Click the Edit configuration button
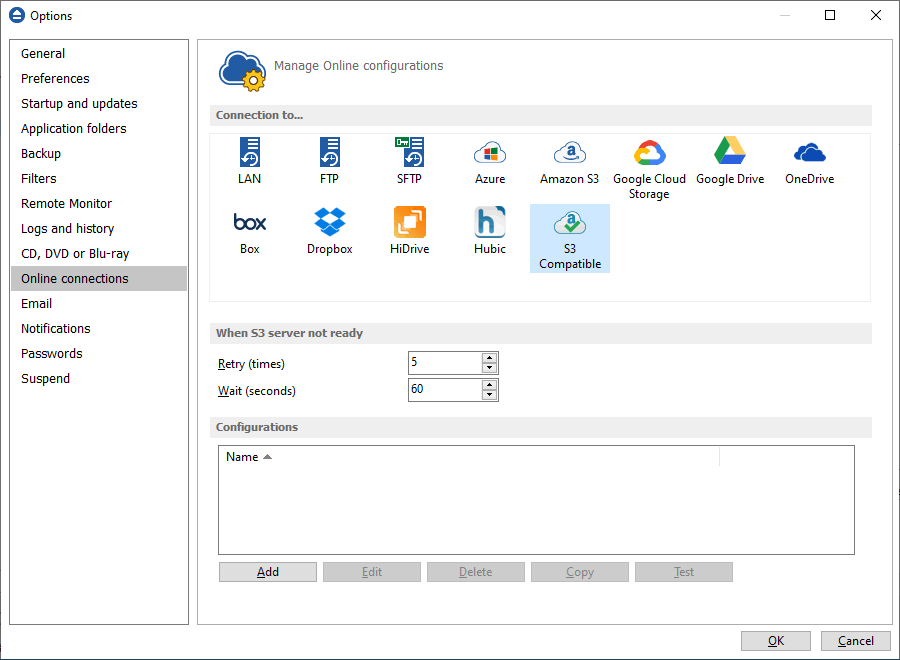This screenshot has width=900, height=660. tap(372, 572)
